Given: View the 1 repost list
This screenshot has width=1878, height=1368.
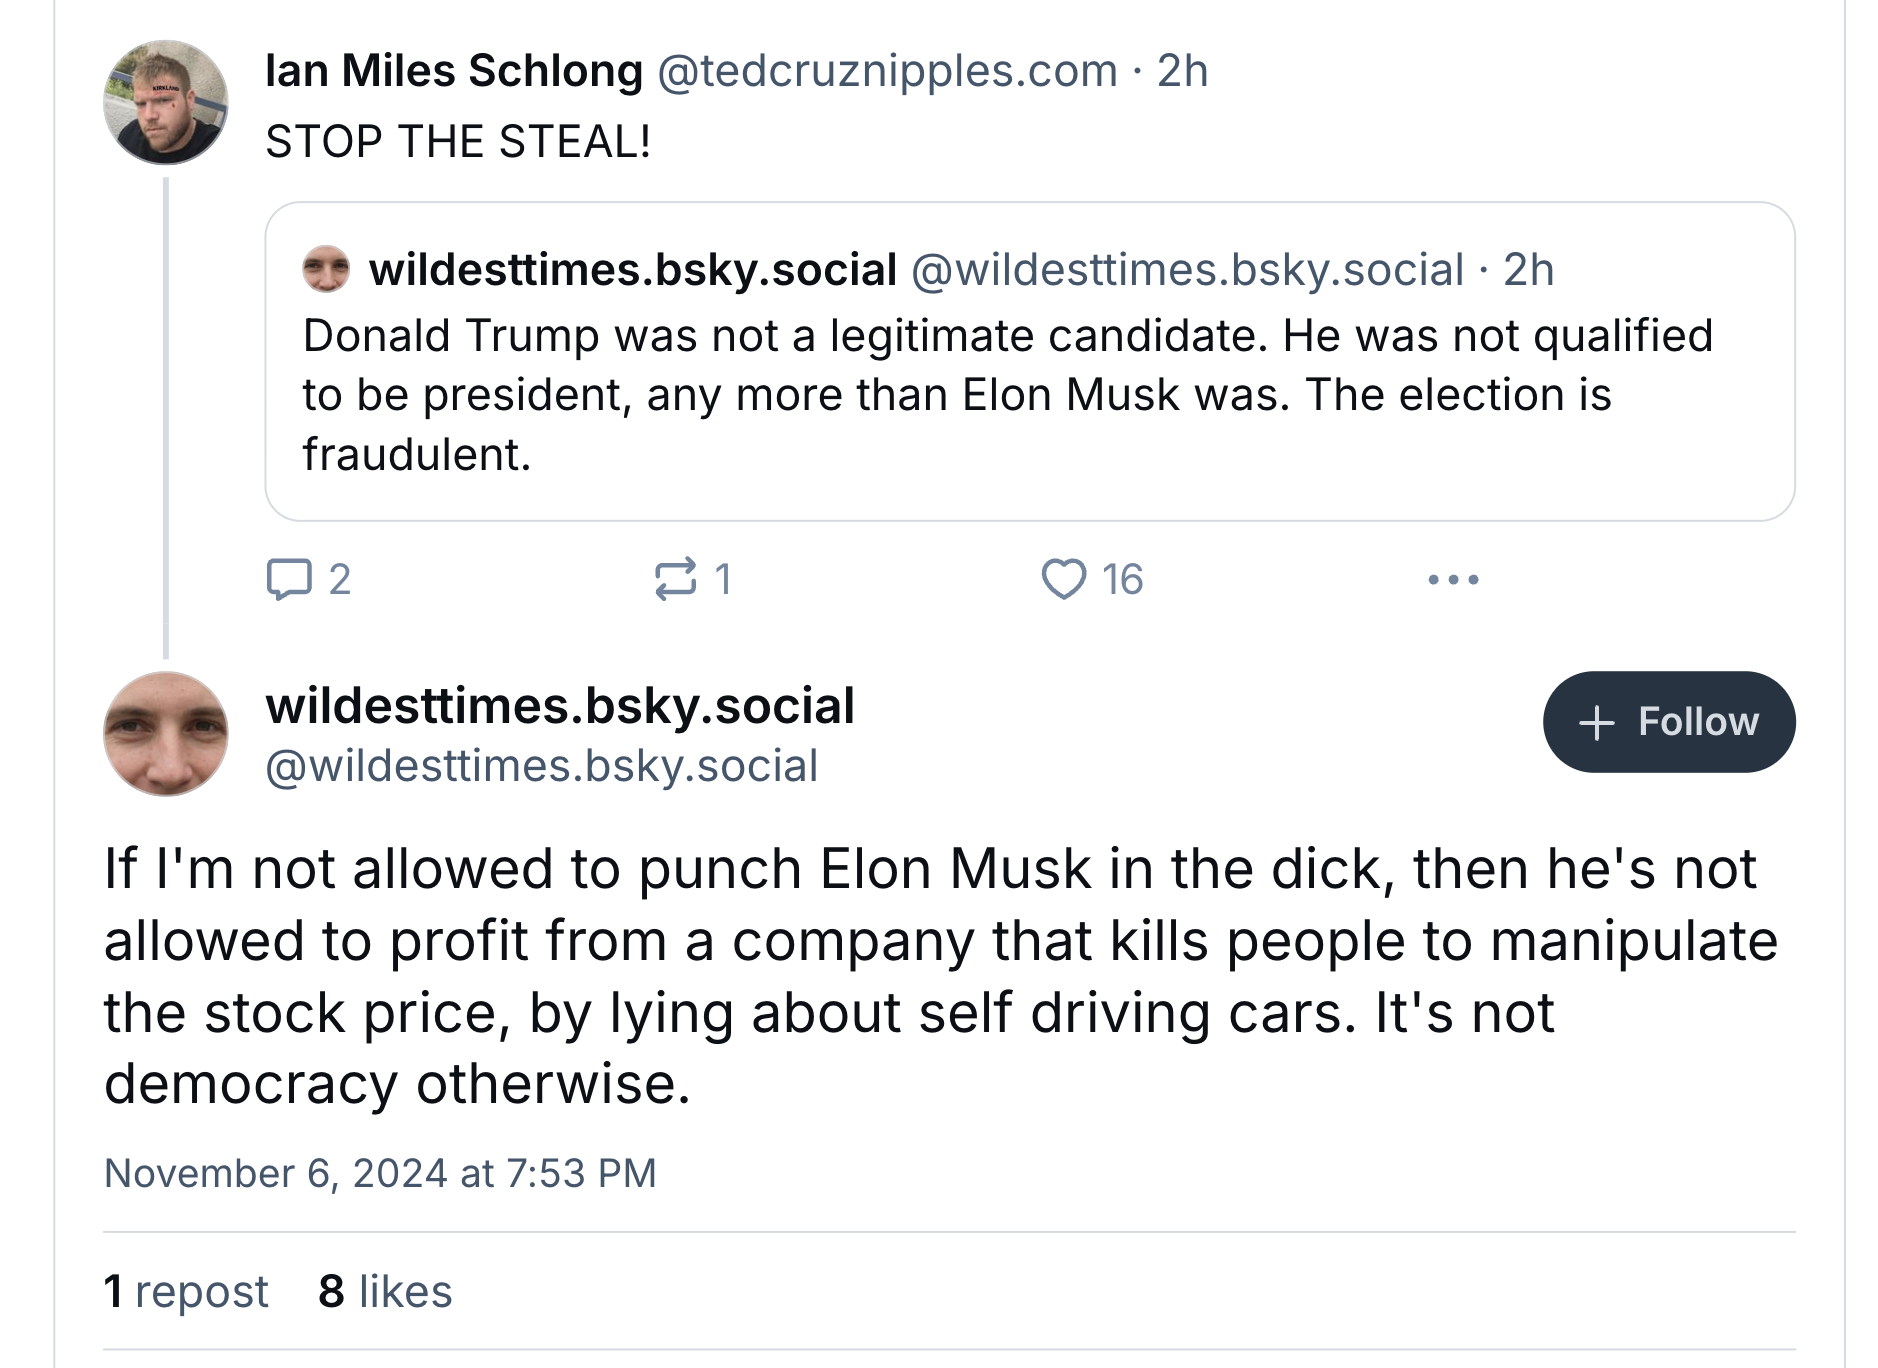Looking at the screenshot, I should 186,1291.
